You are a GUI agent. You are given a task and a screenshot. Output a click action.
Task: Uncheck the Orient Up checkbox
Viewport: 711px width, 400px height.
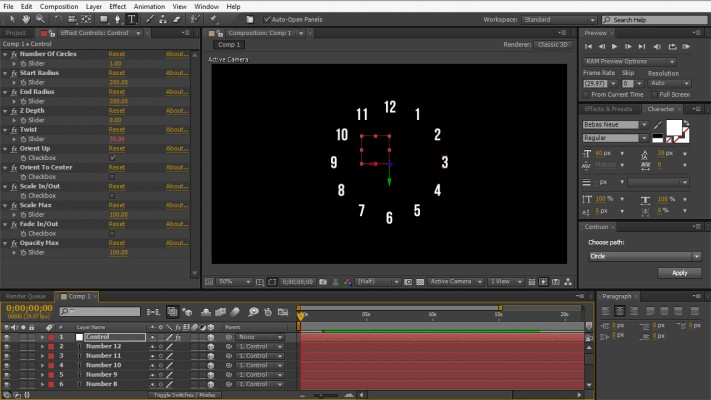[x=113, y=158]
